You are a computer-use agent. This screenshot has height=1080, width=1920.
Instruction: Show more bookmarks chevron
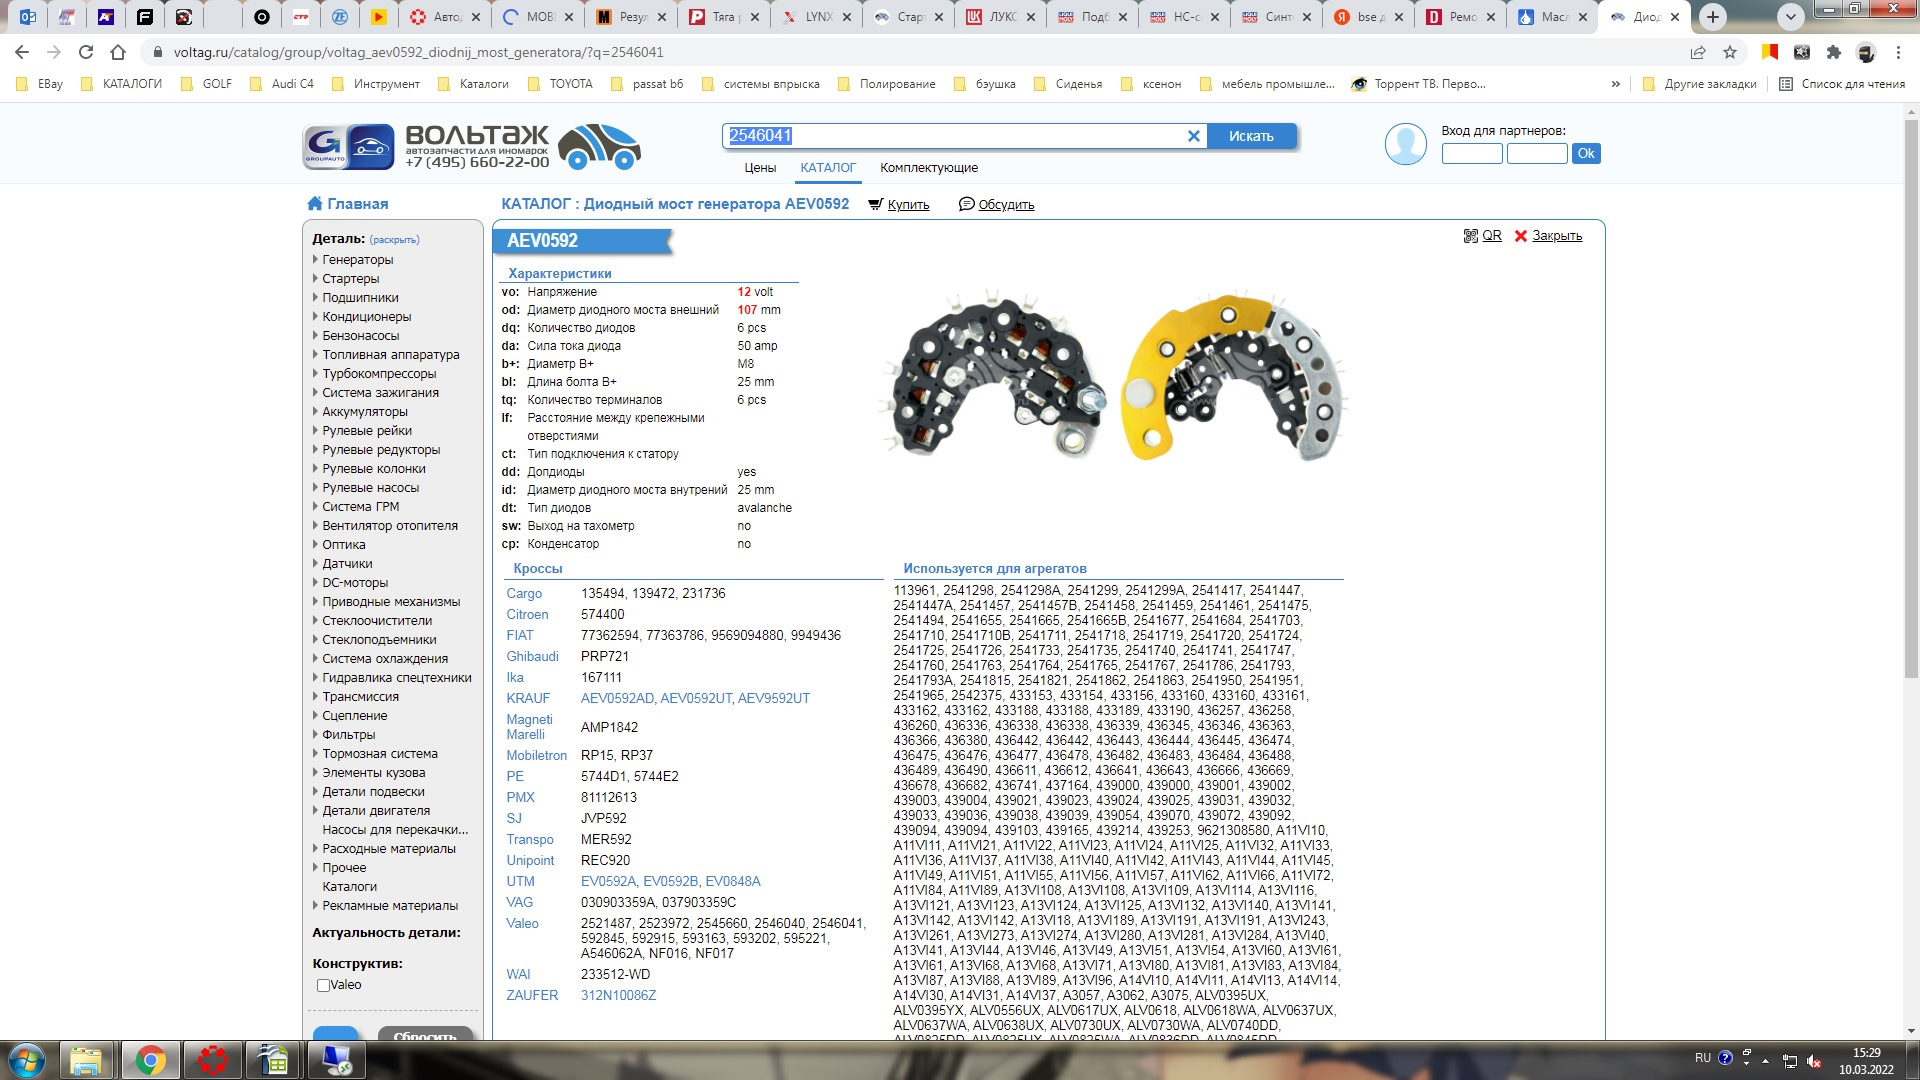pos(1615,84)
